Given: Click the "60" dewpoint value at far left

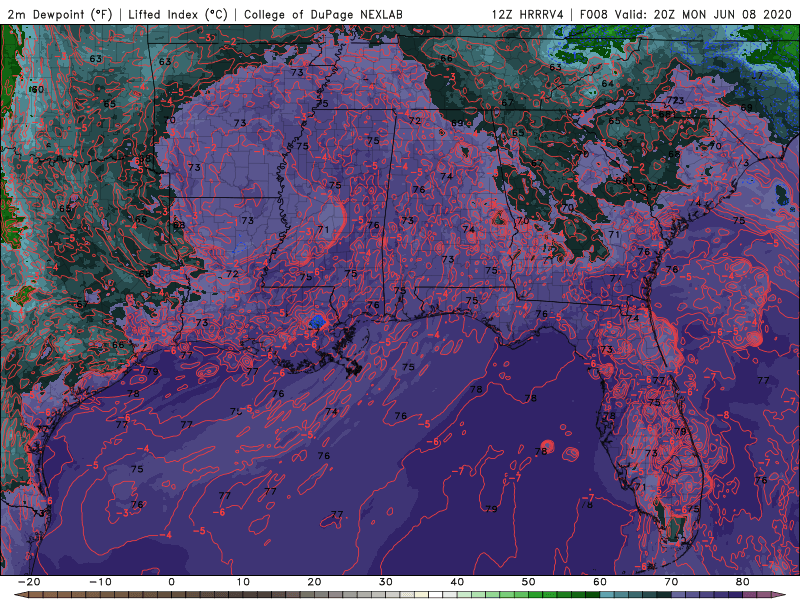Looking at the screenshot, I should click(x=37, y=89).
